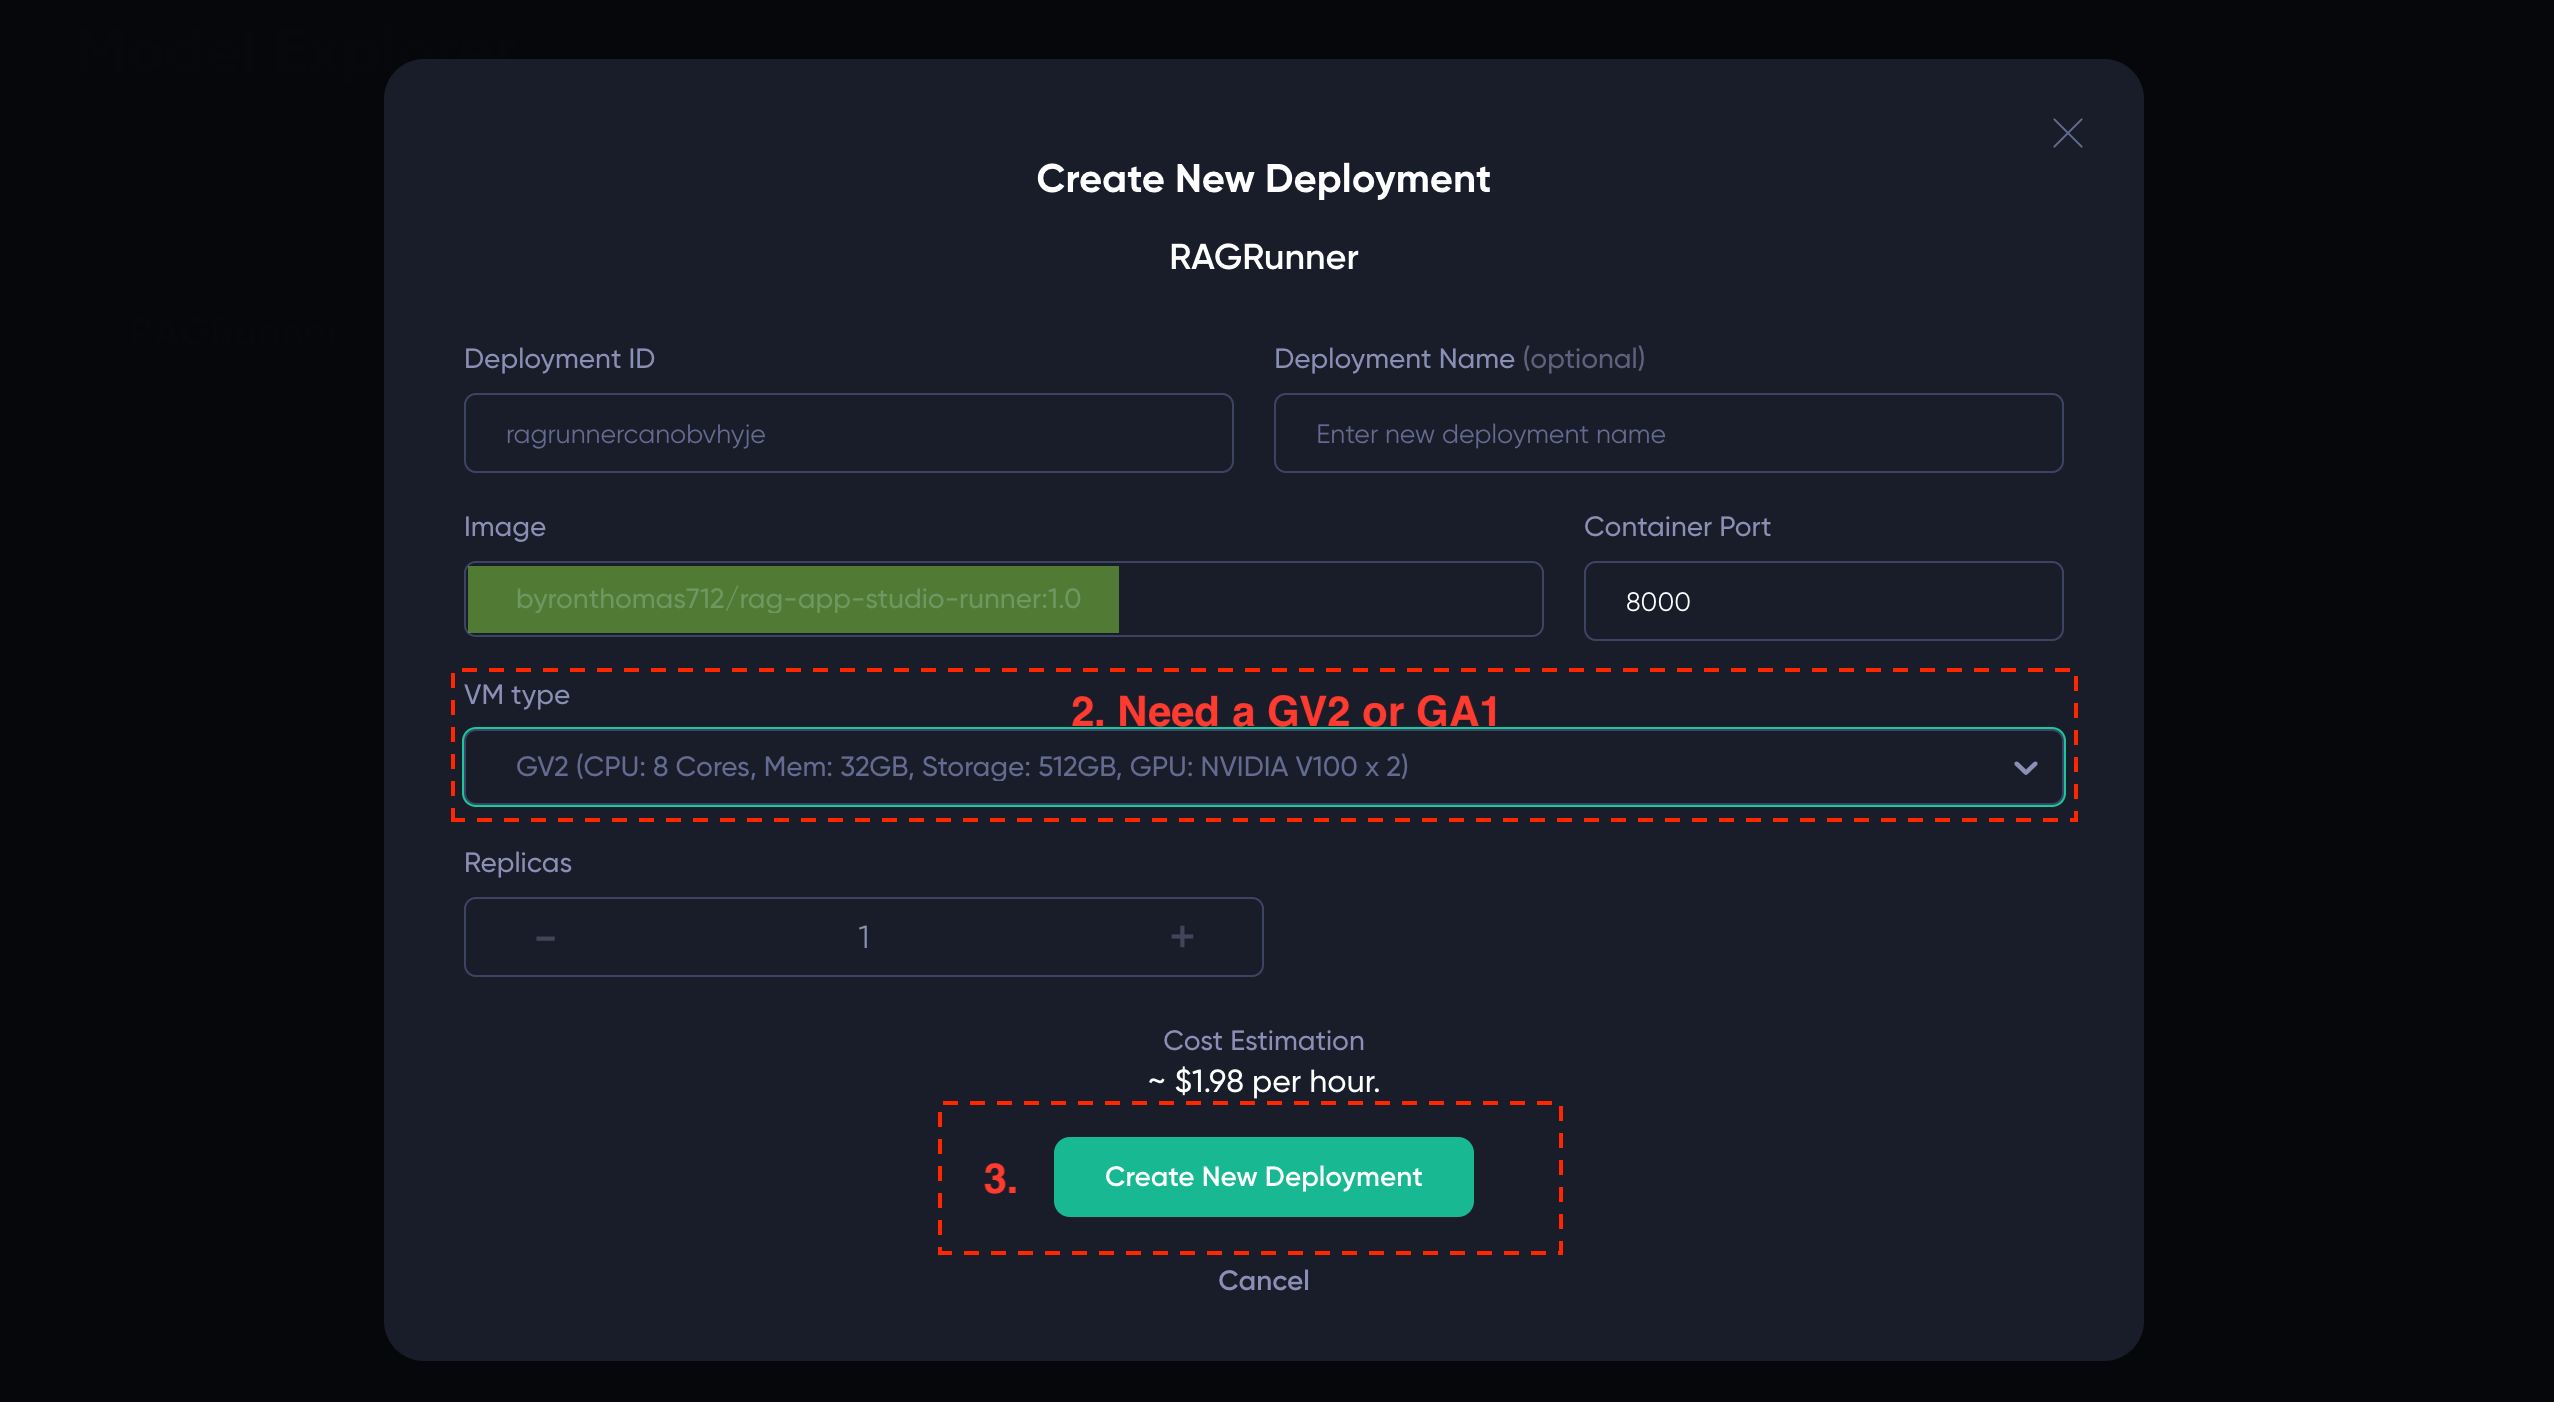Click the Deployment ID input field
Screen dimensions: 2554x1402
(848, 433)
